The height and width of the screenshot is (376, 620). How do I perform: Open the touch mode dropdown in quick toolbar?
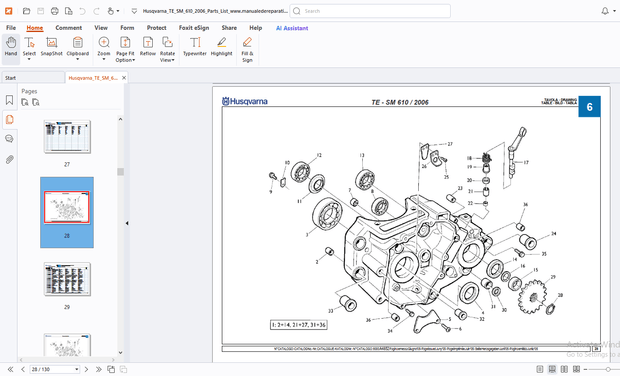pyautogui.click(x=117, y=11)
